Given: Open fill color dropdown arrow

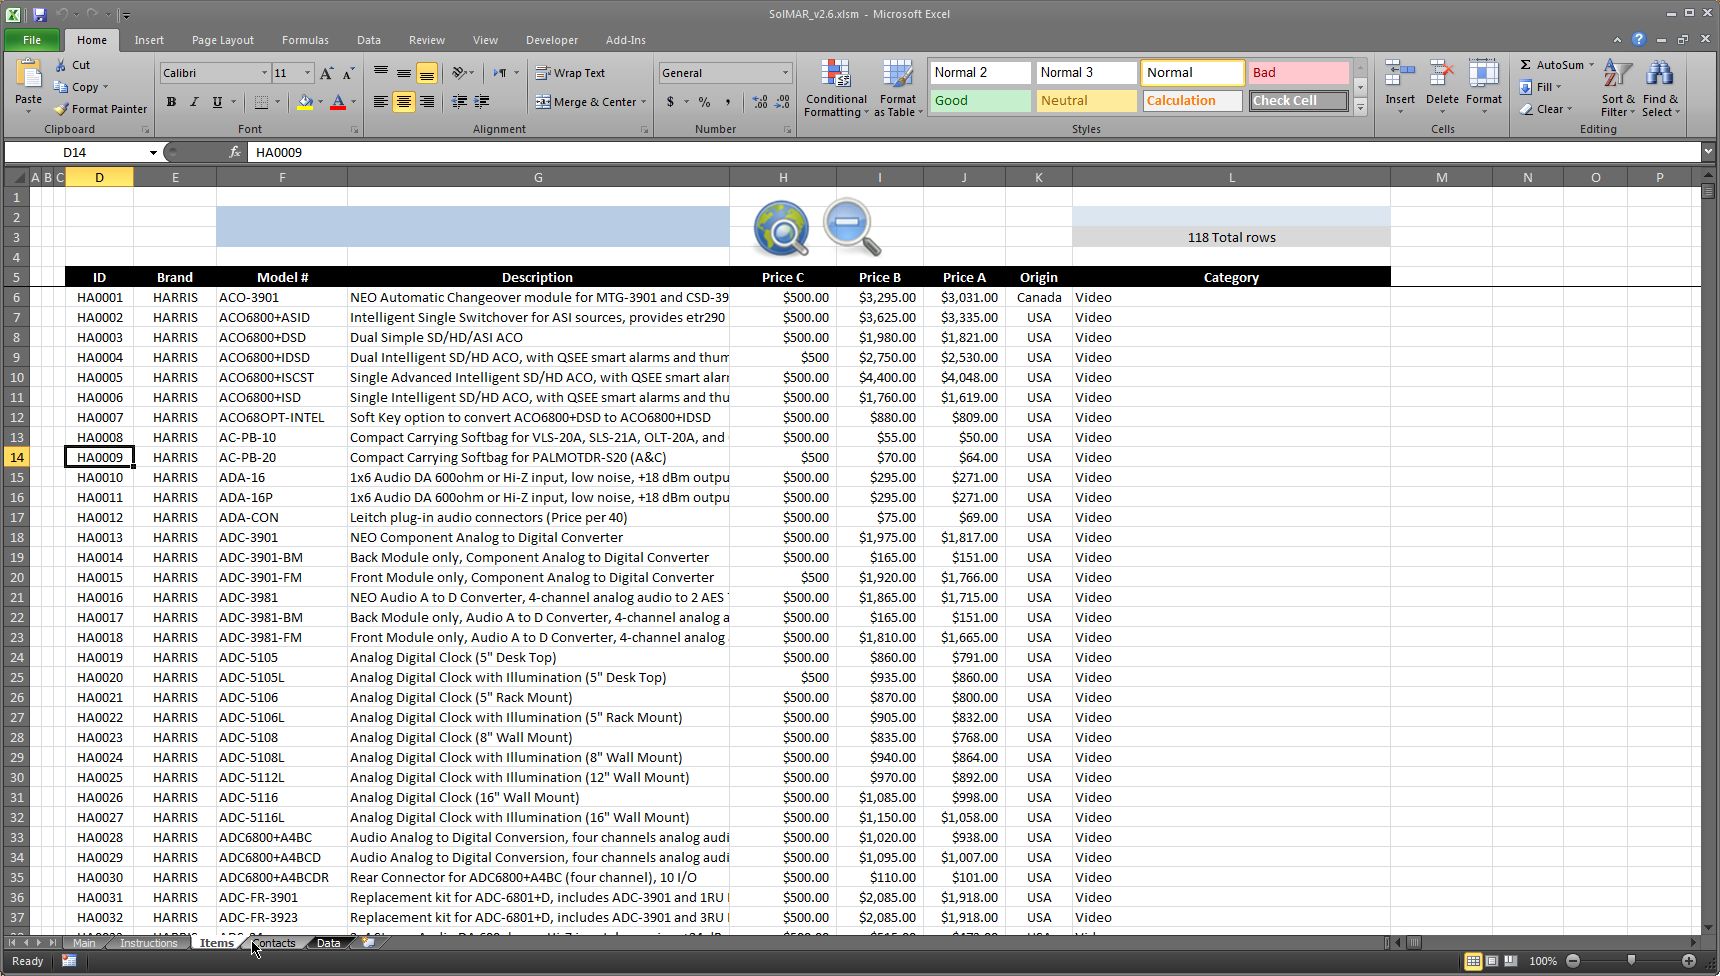Looking at the screenshot, I should click(320, 102).
